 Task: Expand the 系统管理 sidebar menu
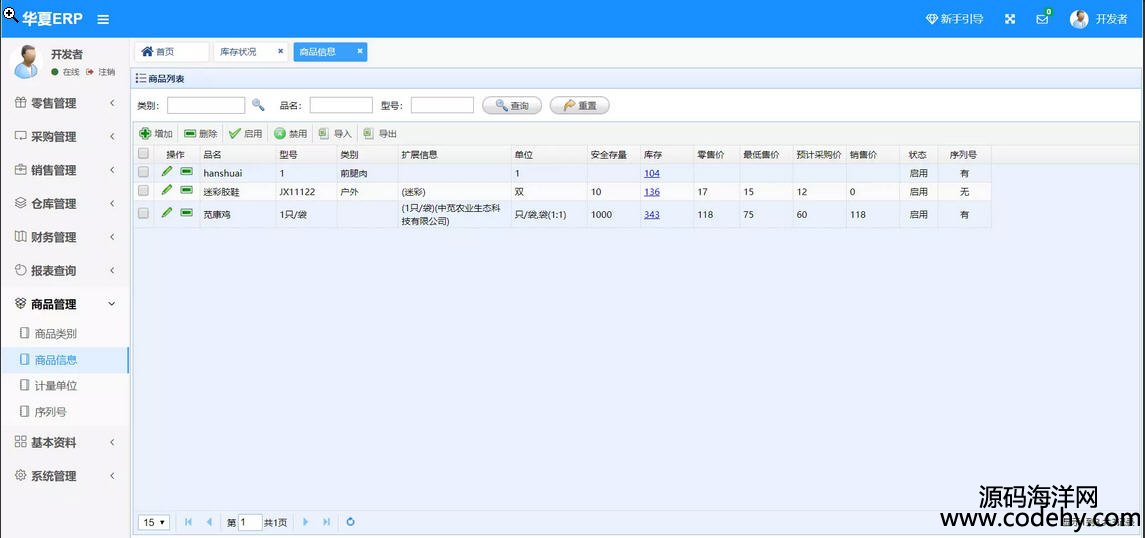point(64,476)
